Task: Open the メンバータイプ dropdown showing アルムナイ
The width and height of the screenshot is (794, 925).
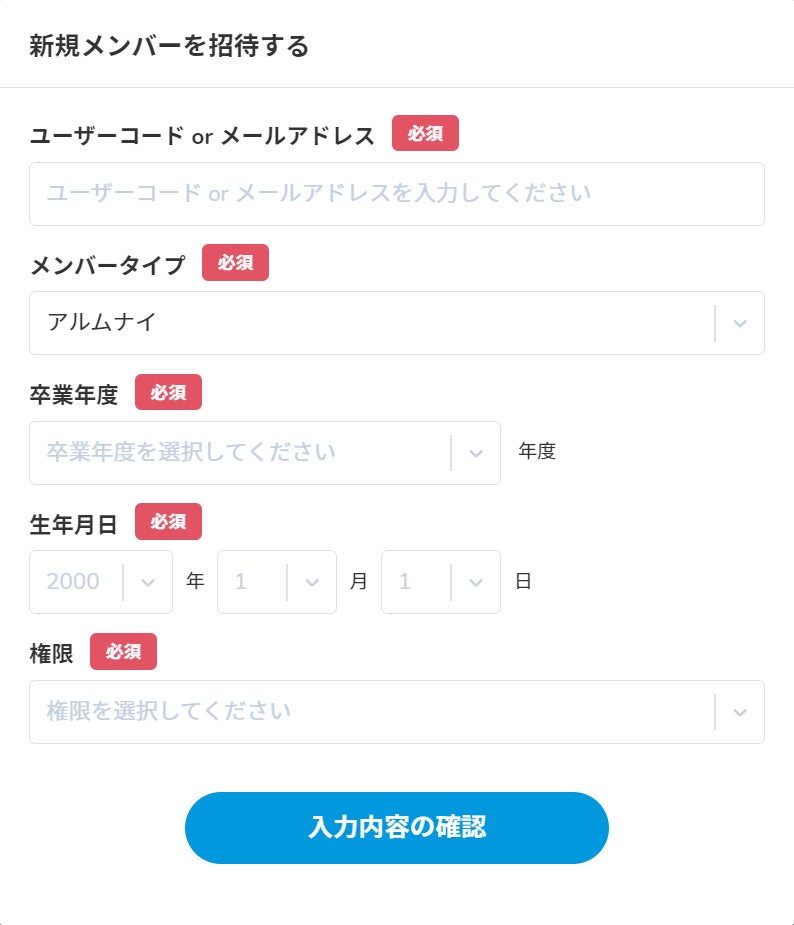Action: (x=370, y=323)
